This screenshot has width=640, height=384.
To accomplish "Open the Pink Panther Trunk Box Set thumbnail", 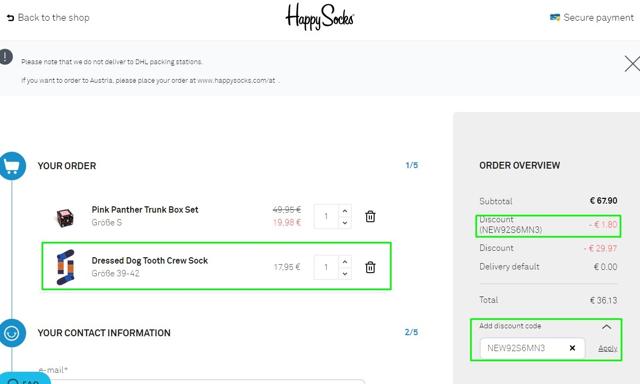I will (65, 218).
